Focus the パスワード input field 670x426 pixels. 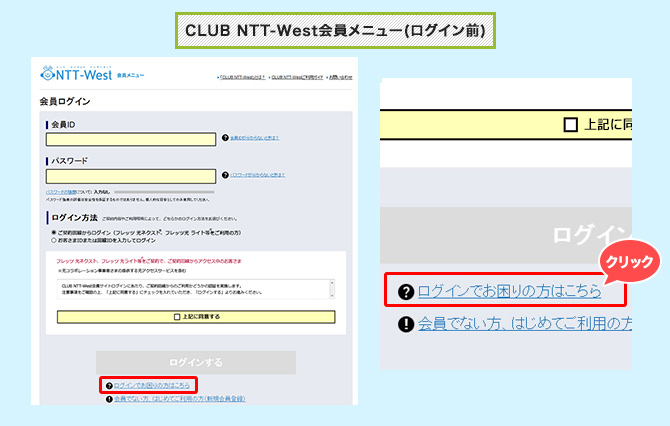coord(131,176)
